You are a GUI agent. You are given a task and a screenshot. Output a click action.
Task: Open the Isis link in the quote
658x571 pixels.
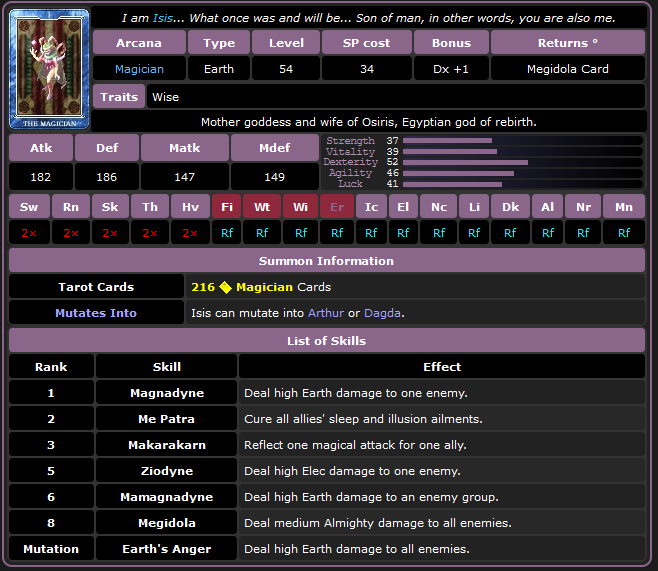coord(163,18)
